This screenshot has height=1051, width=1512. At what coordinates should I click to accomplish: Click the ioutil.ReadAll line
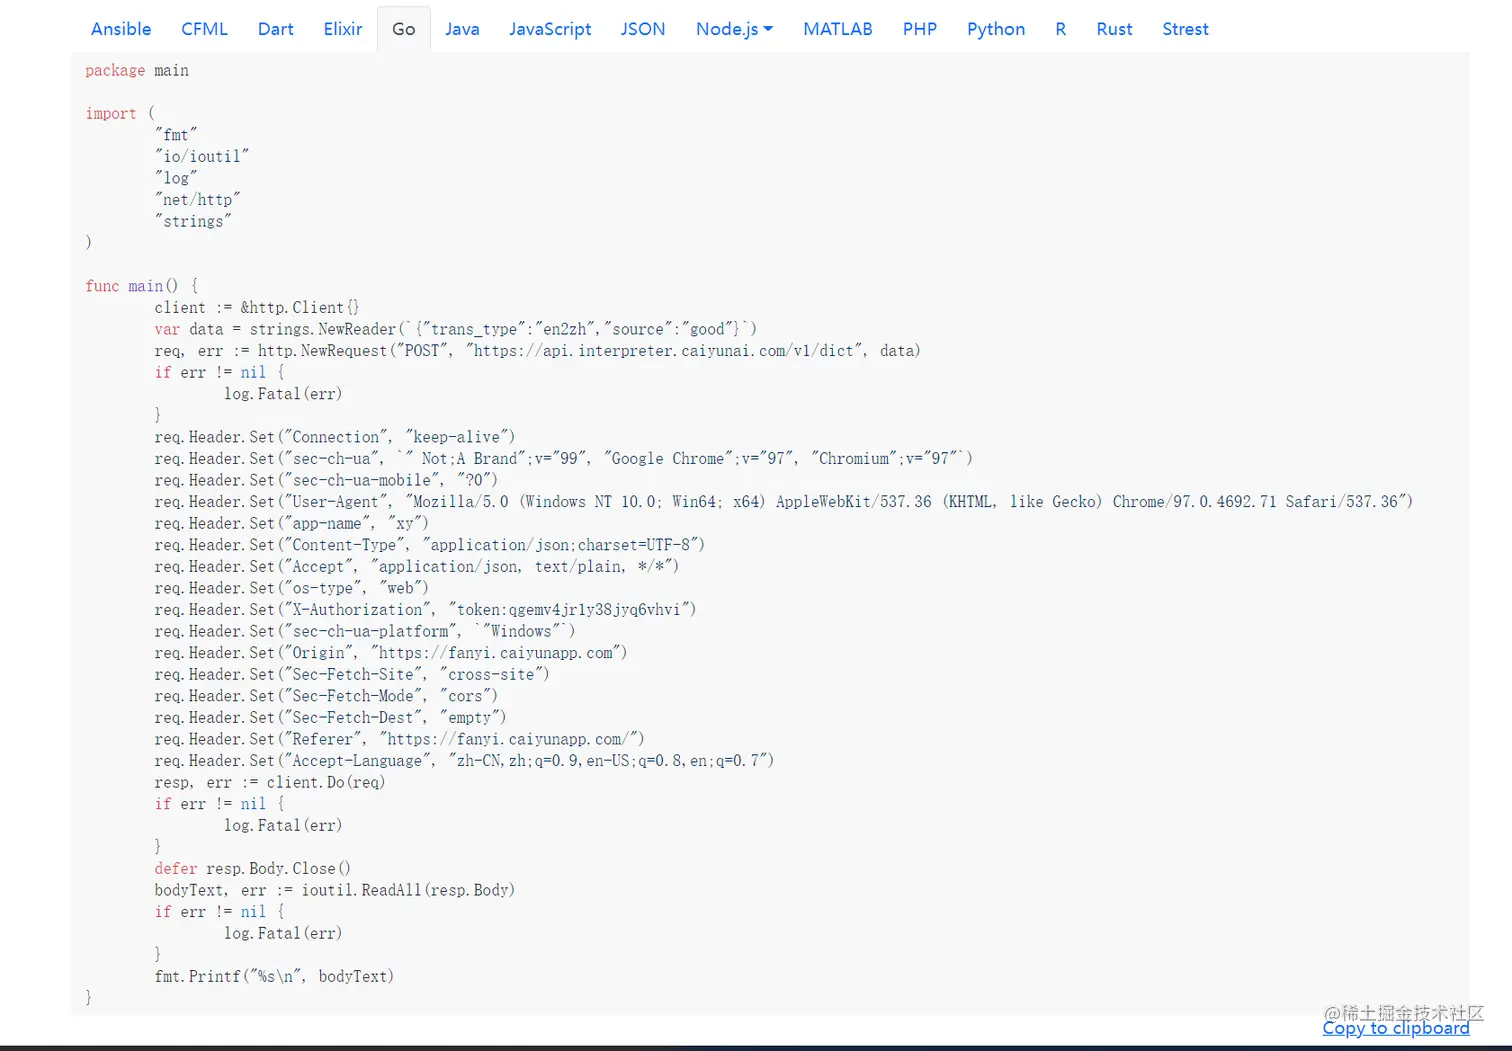pyautogui.click(x=335, y=890)
